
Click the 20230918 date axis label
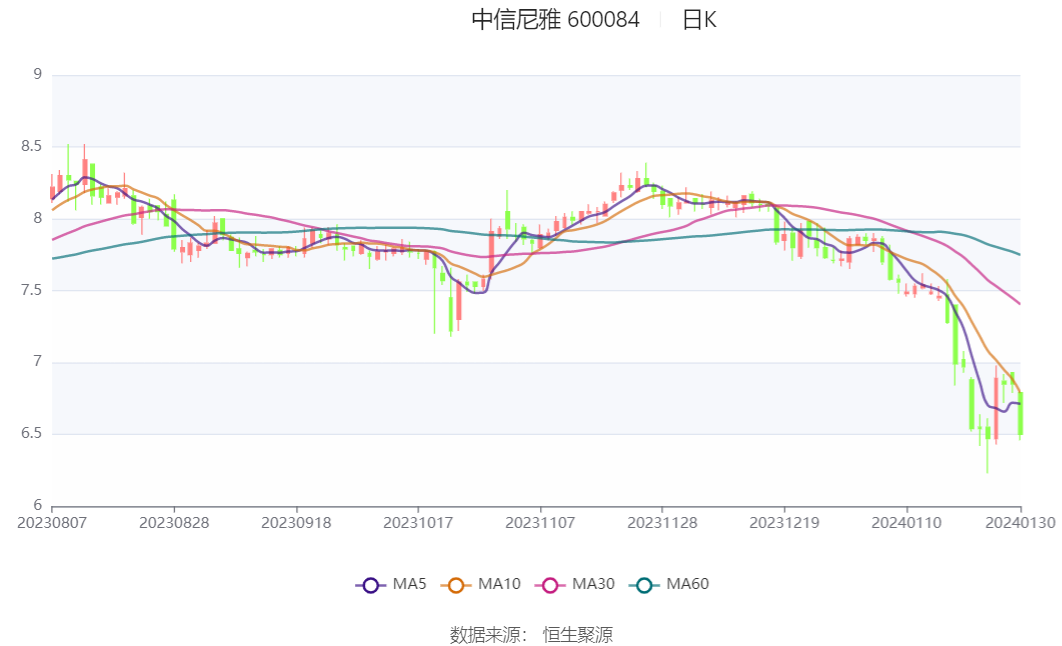[296, 523]
